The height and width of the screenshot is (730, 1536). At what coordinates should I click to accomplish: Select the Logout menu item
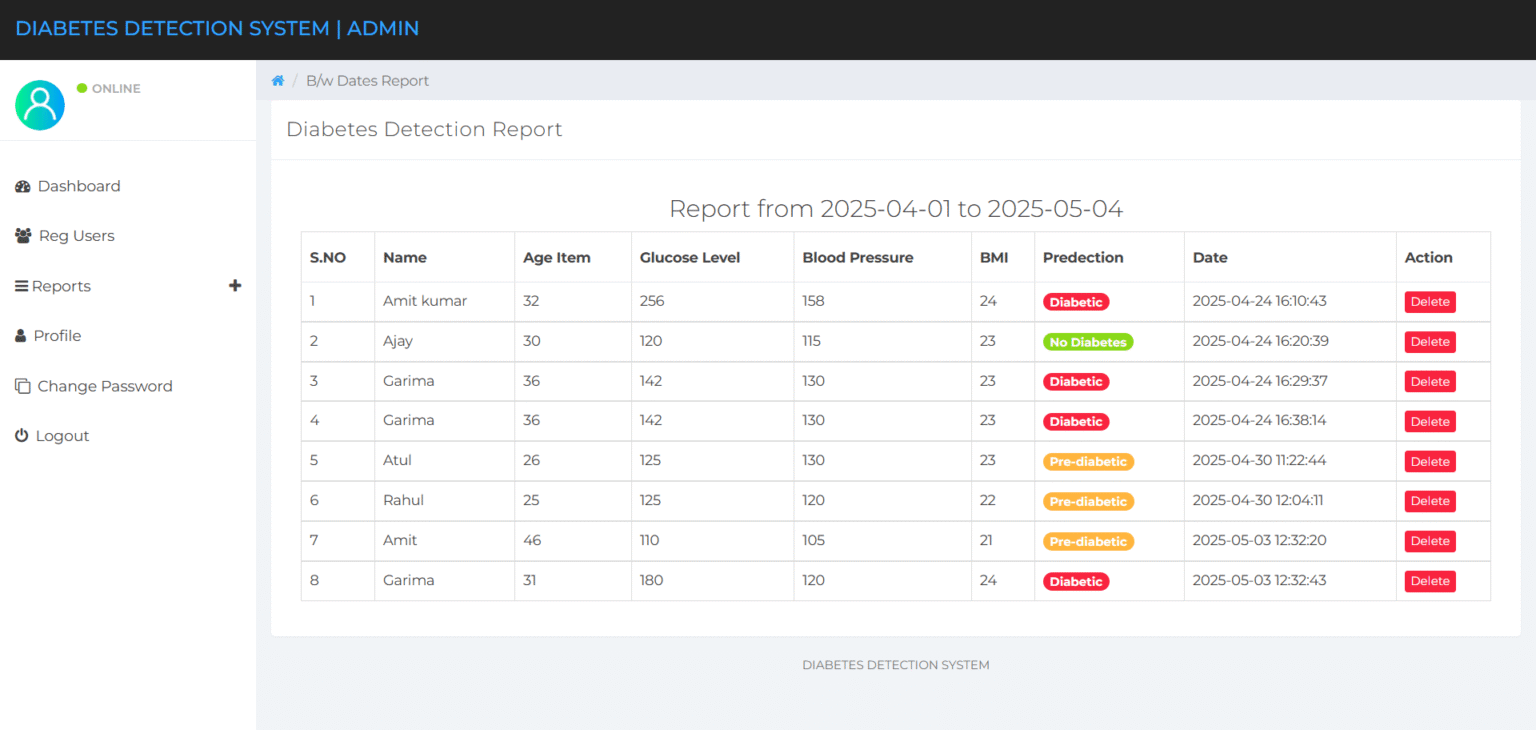pyautogui.click(x=61, y=435)
